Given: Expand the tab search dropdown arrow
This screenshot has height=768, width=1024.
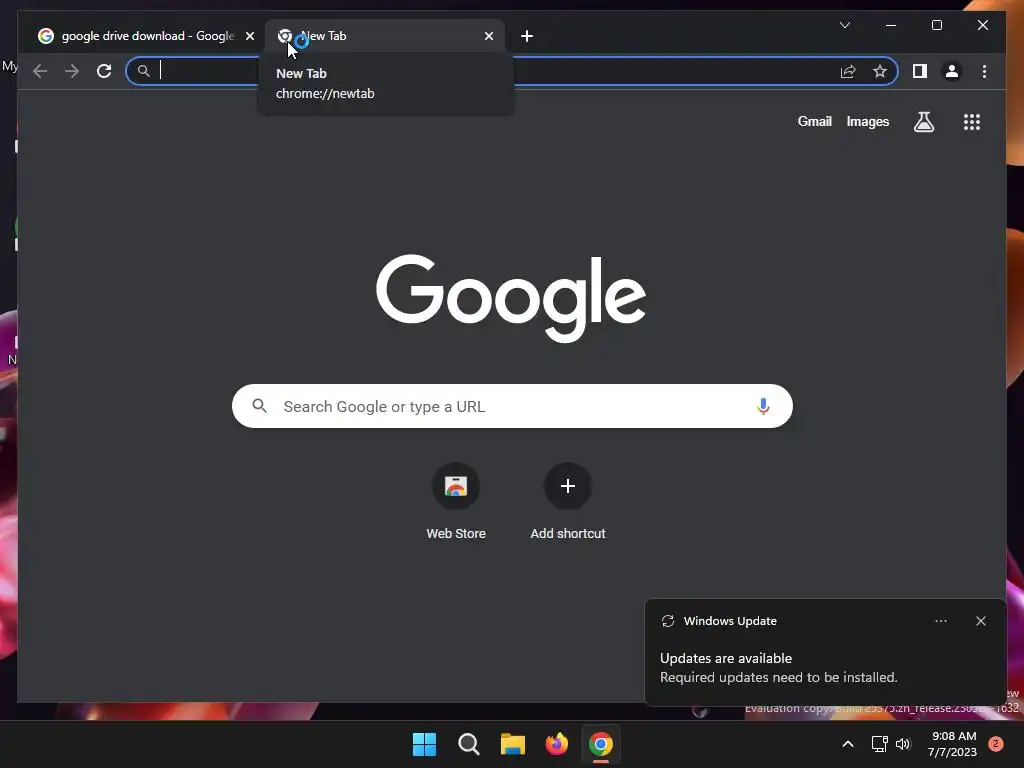Looking at the screenshot, I should (844, 25).
